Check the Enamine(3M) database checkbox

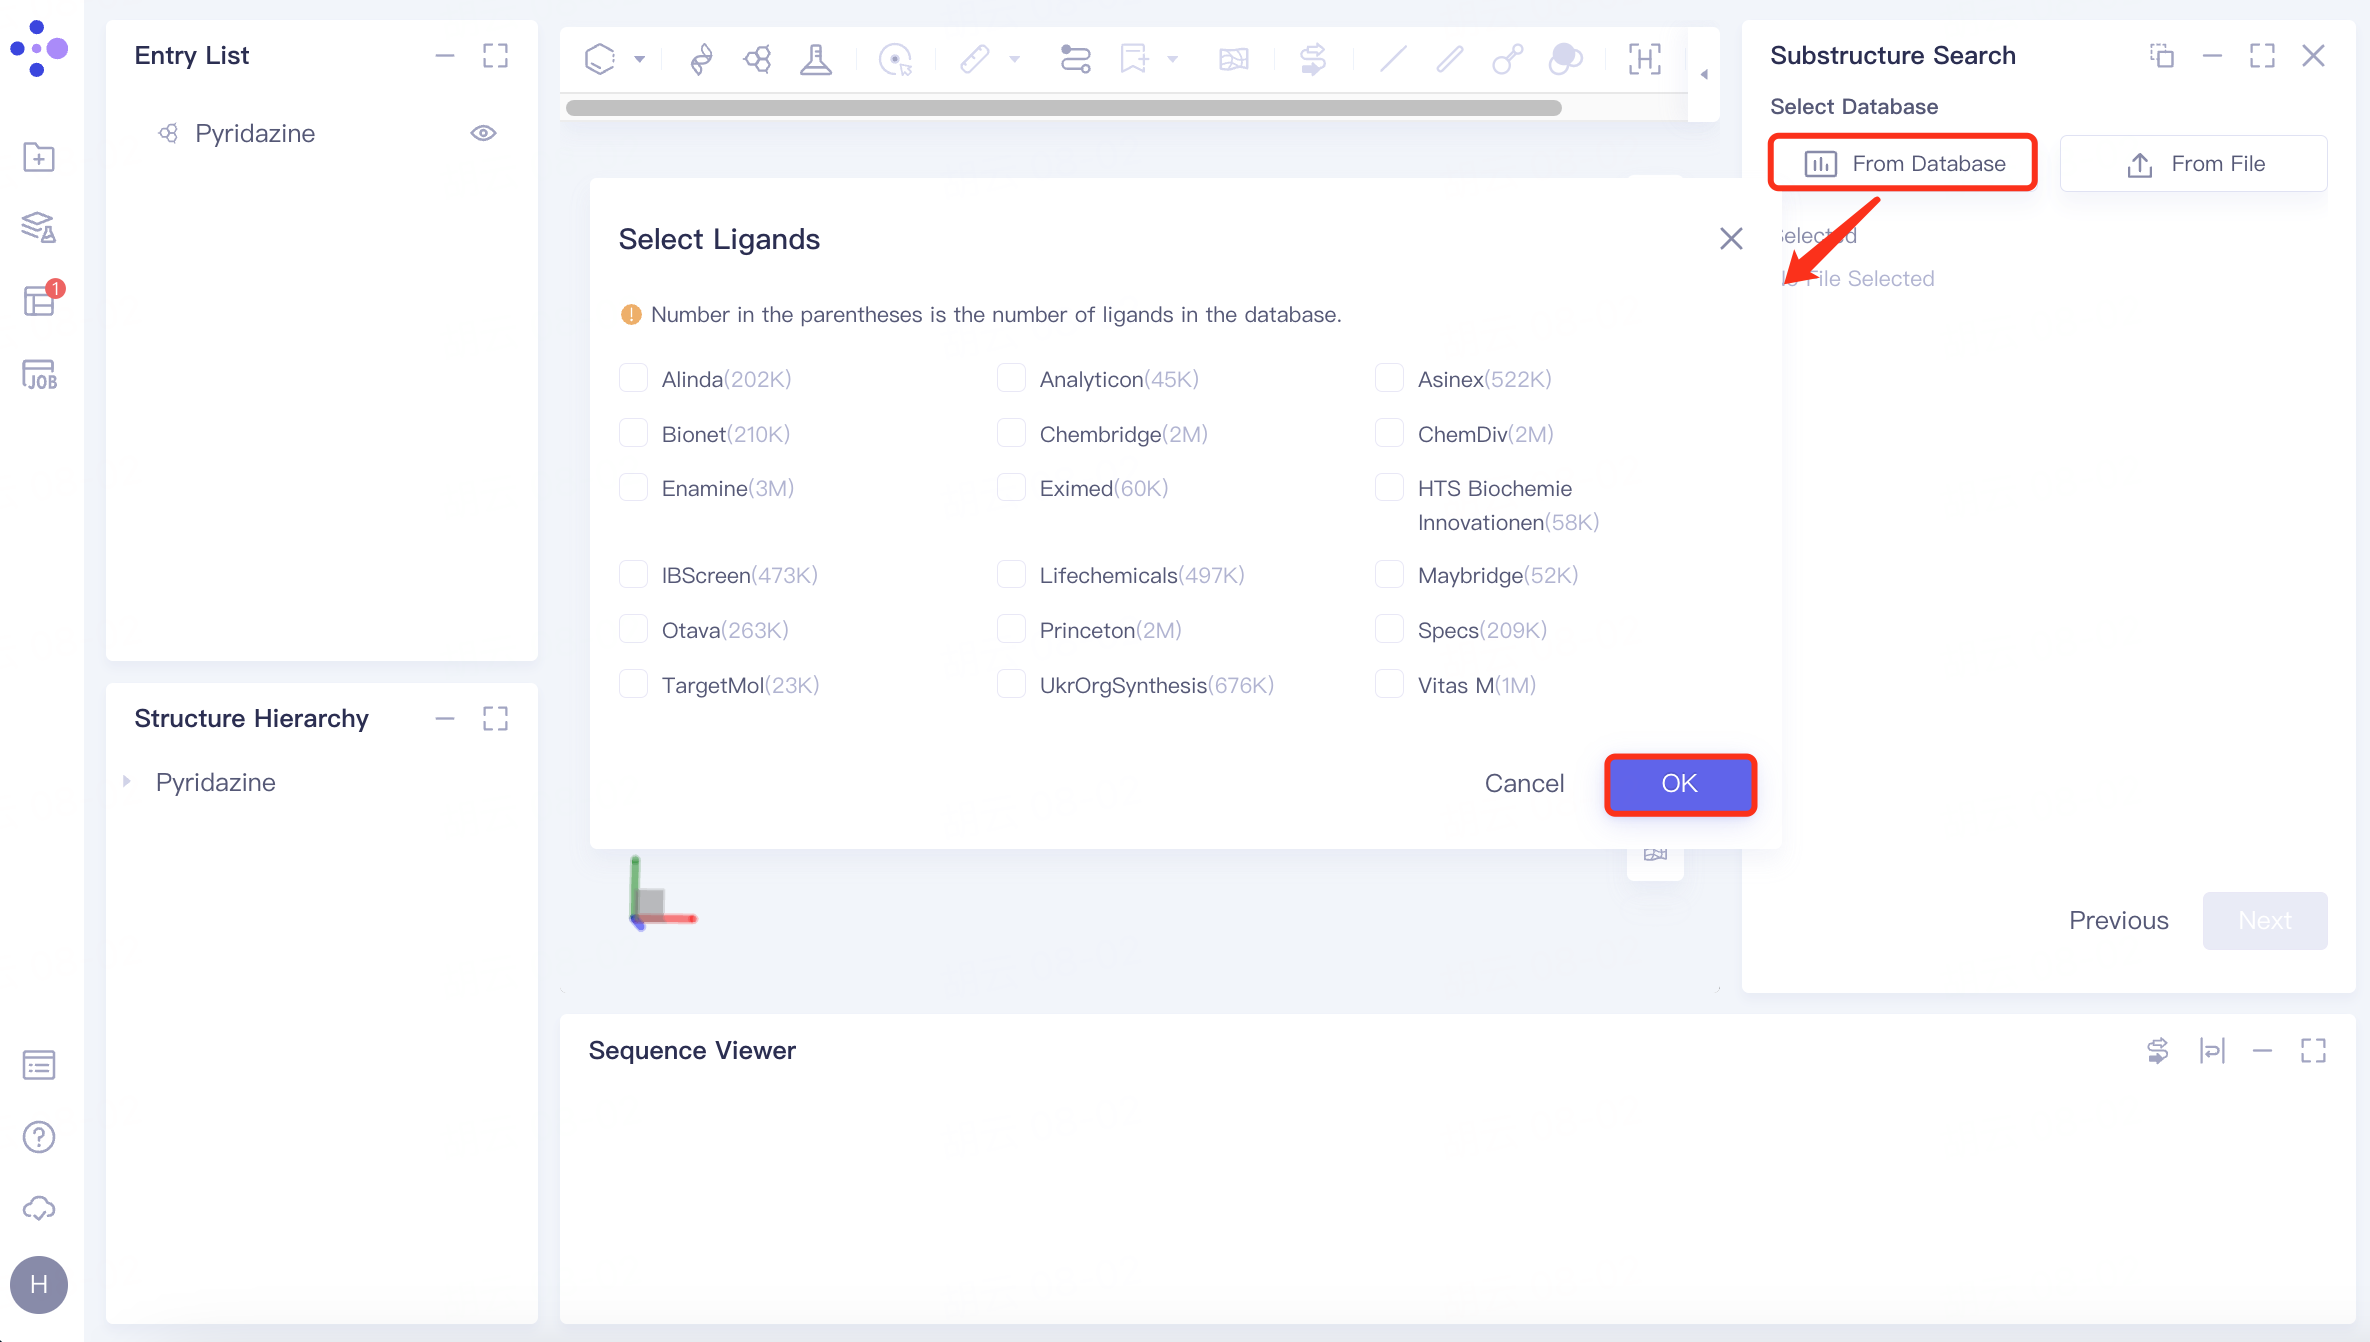click(633, 488)
